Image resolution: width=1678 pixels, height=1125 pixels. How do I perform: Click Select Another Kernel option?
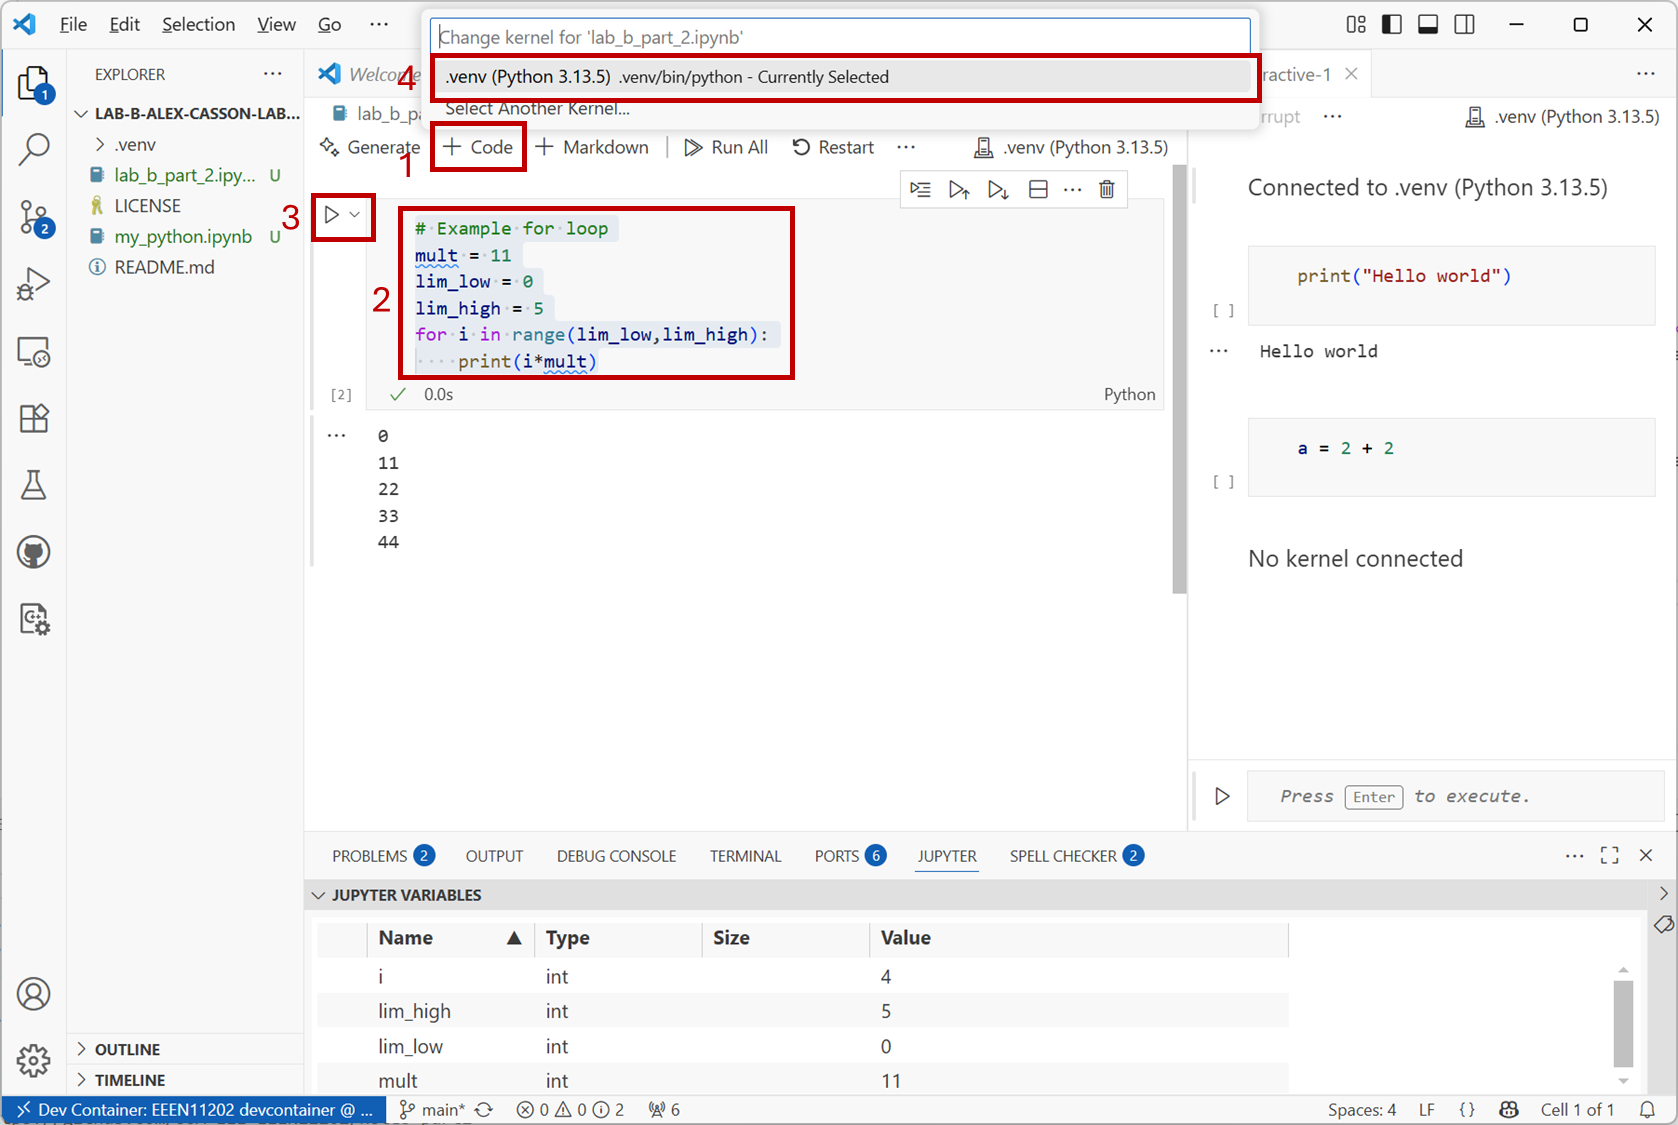(537, 109)
